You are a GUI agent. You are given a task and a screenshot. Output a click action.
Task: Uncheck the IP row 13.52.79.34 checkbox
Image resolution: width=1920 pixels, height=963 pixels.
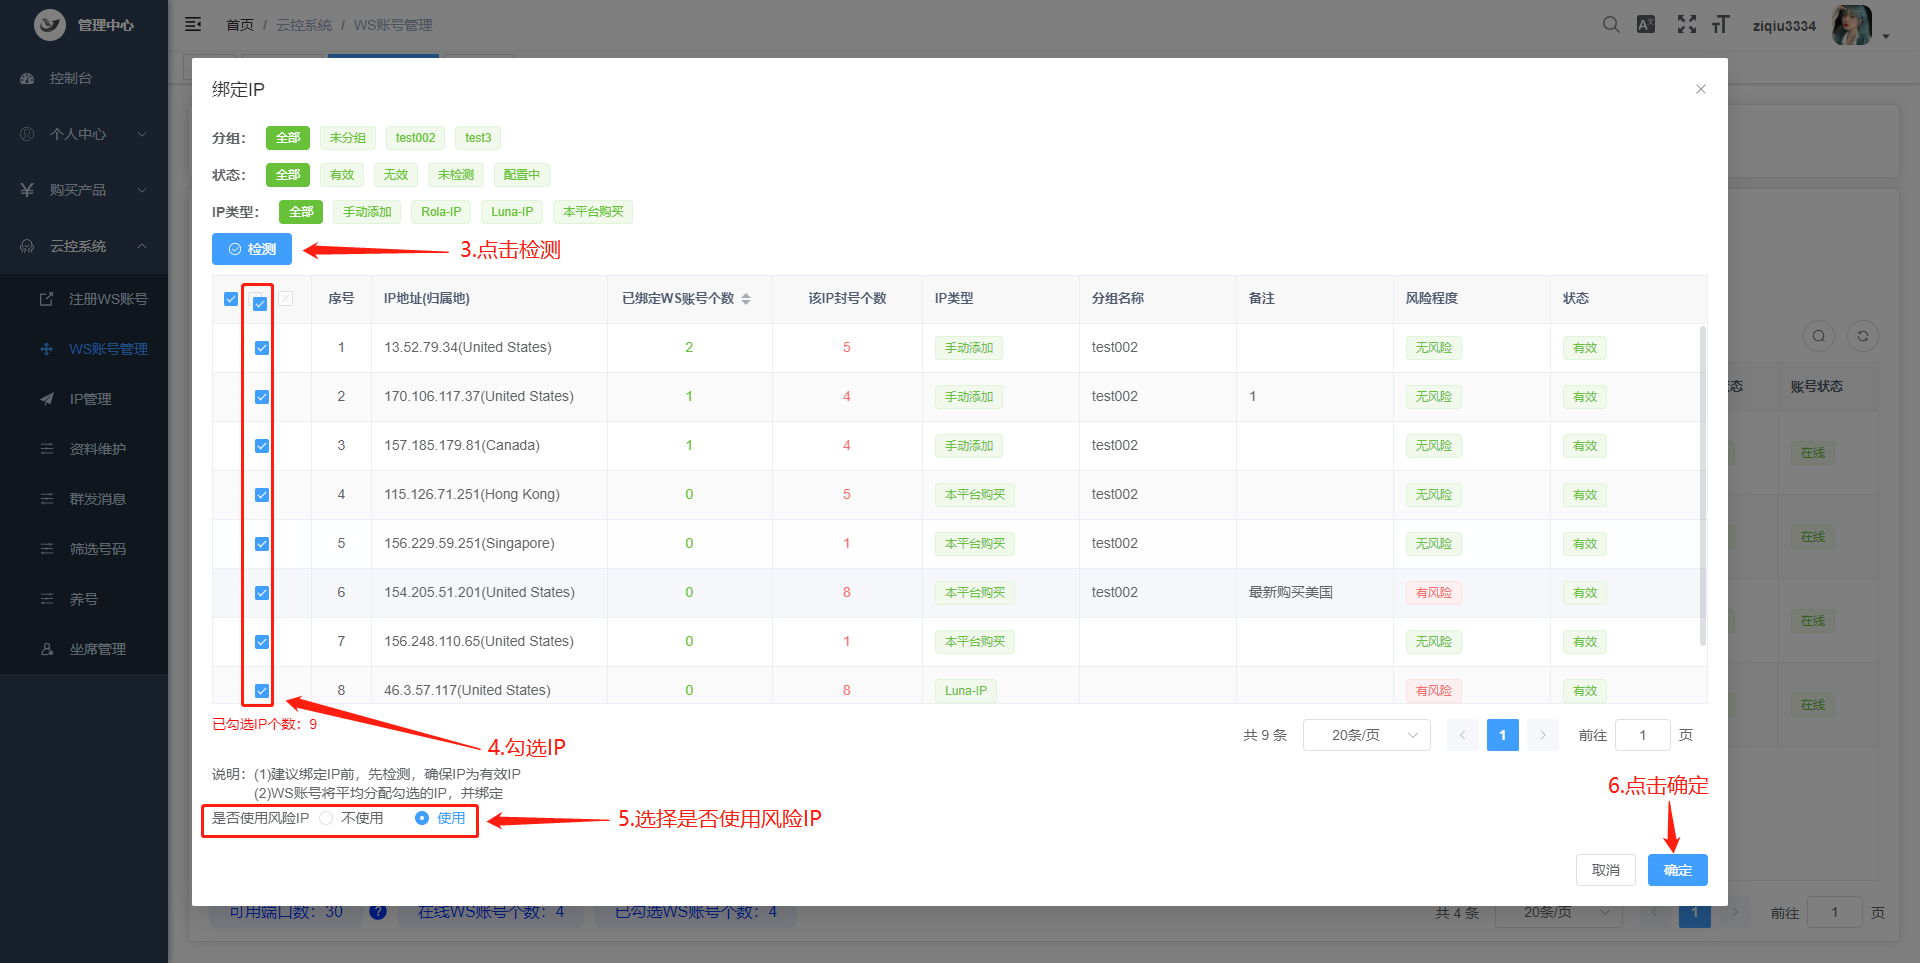[262, 348]
